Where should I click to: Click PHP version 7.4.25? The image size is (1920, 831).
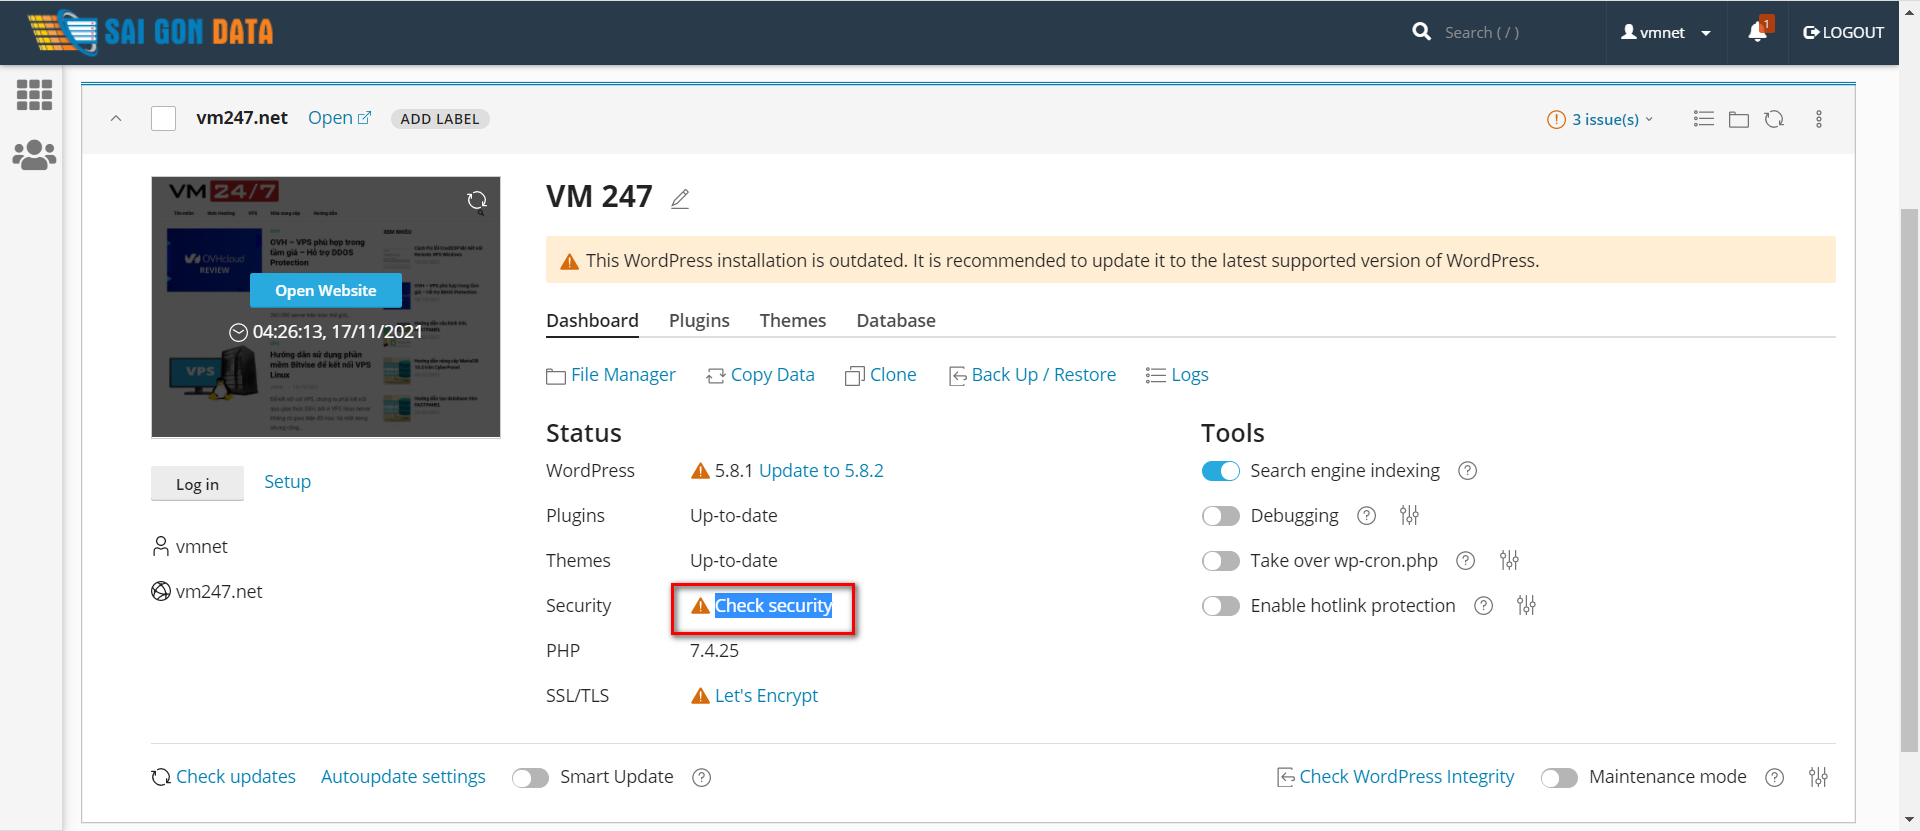714,651
